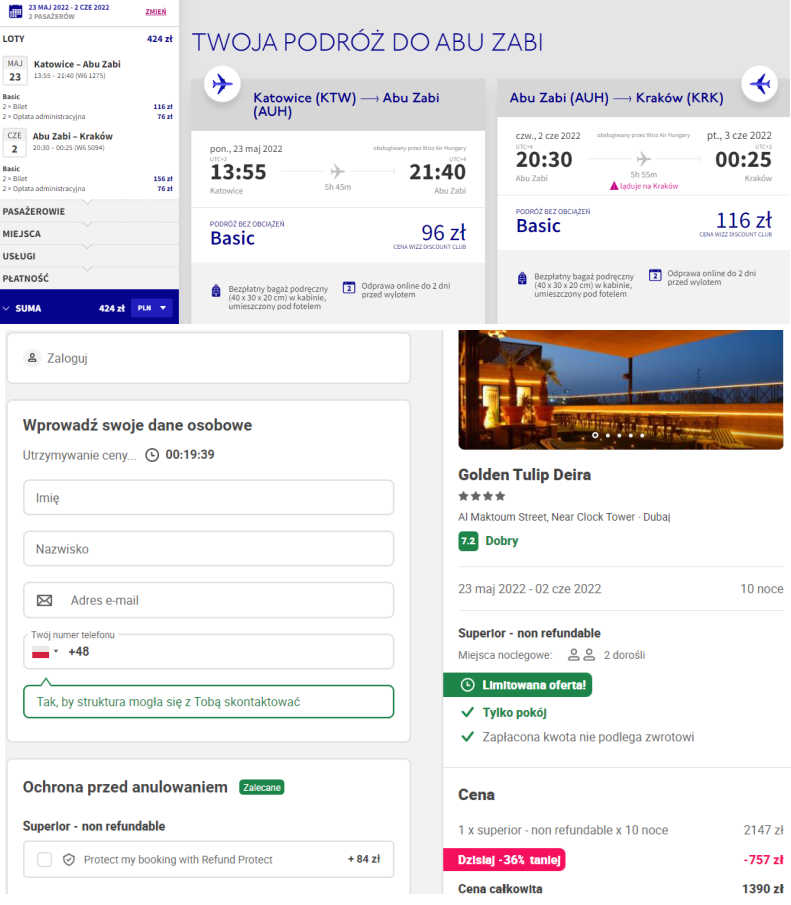Click the return flight airplane circle icon
Viewport: 791px width, 905px height.
(759, 84)
